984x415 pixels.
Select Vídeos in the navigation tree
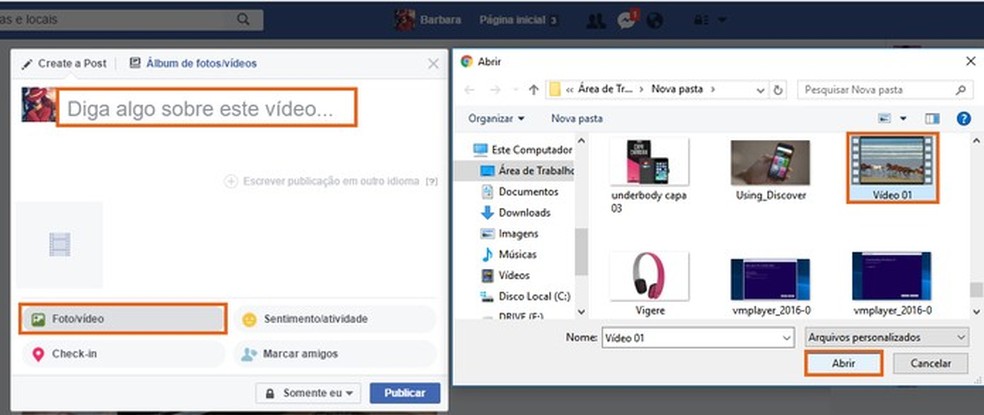coord(505,275)
